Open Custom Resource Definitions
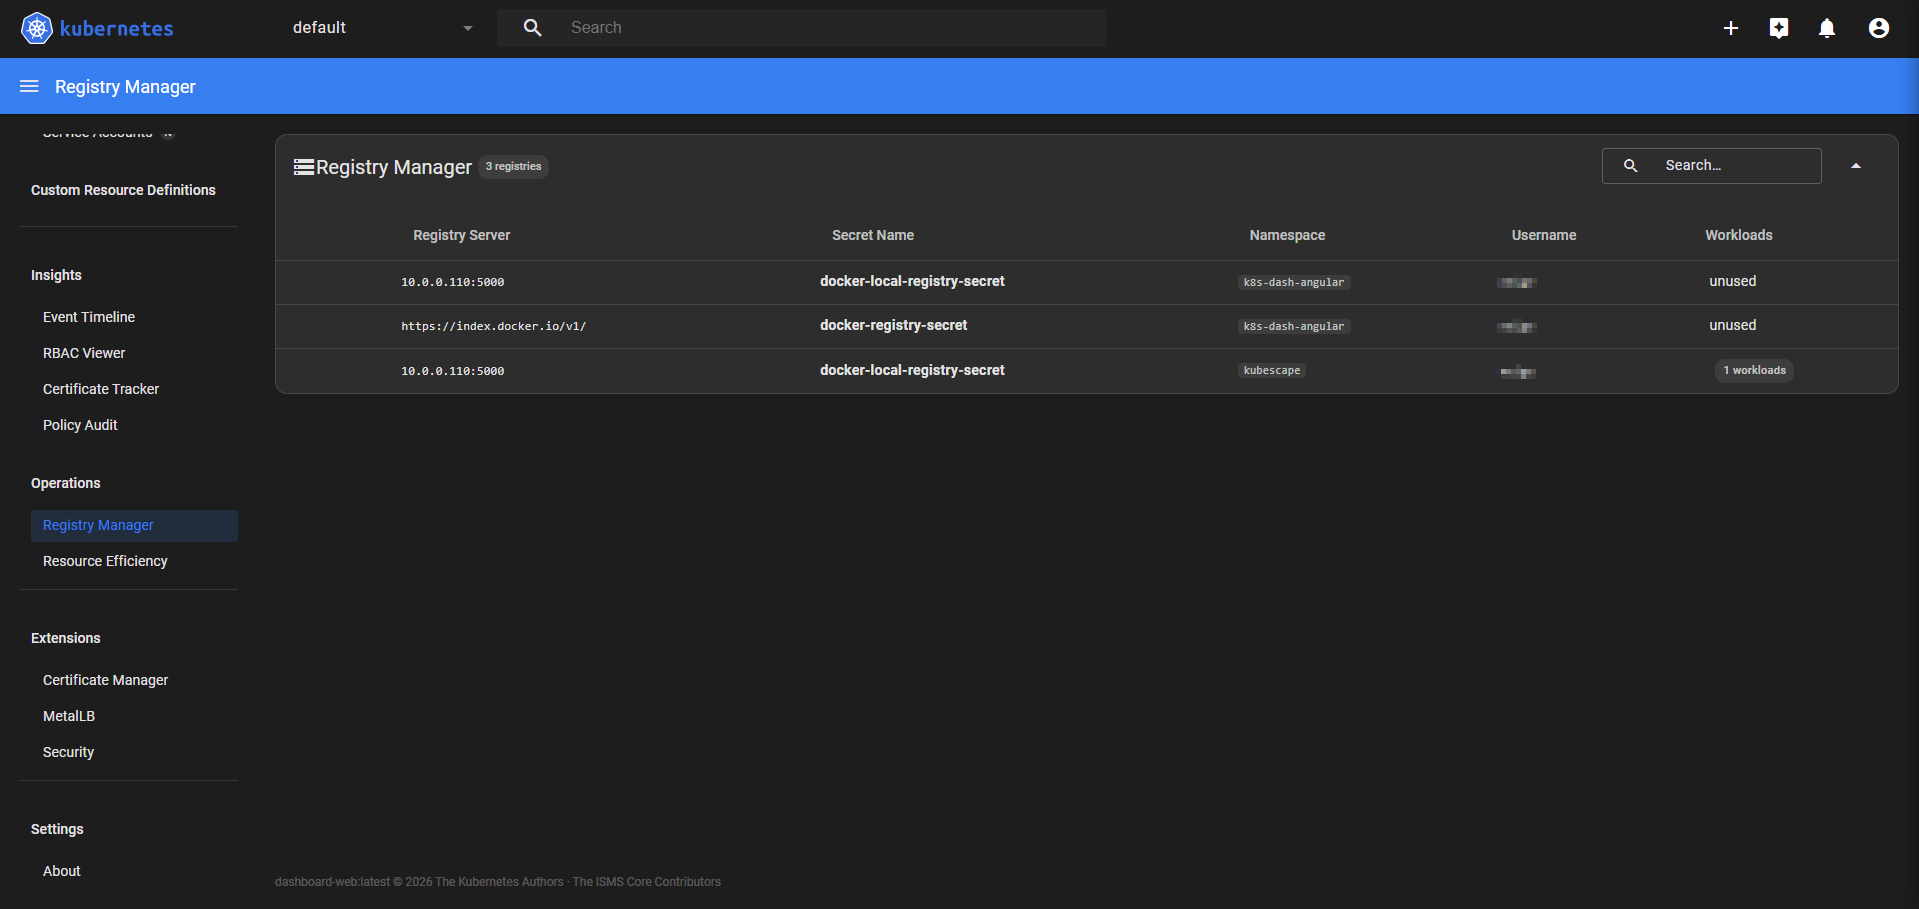 pyautogui.click(x=123, y=190)
